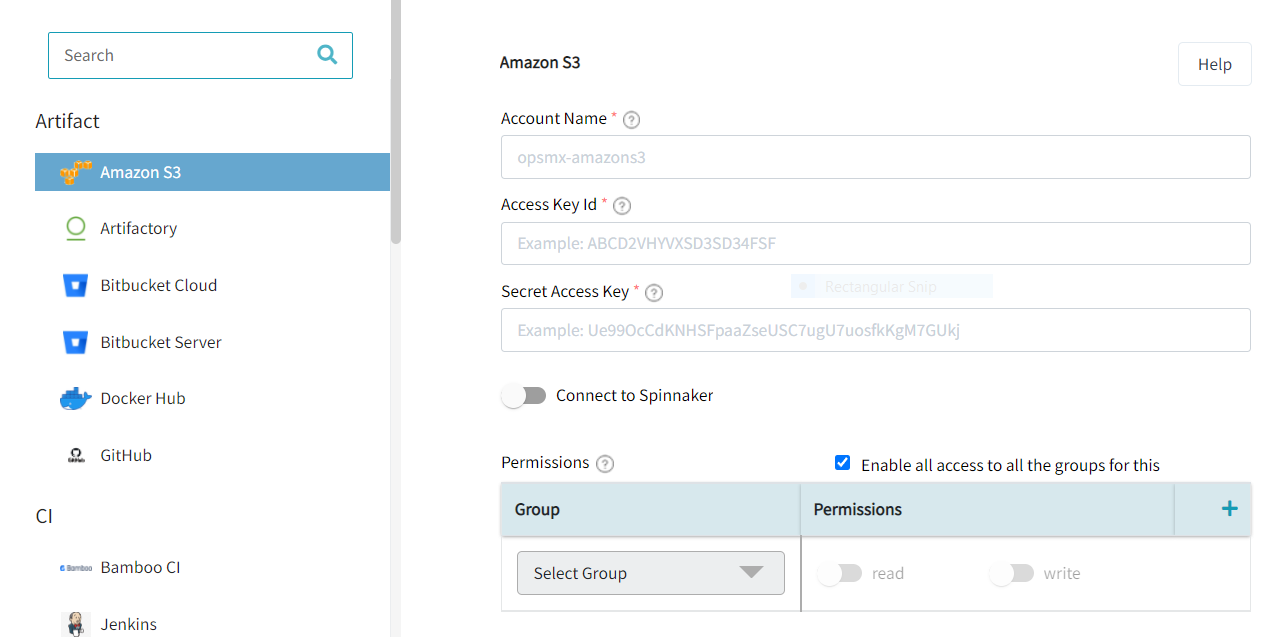
Task: Click into the Access Key Id field
Action: coord(875,243)
